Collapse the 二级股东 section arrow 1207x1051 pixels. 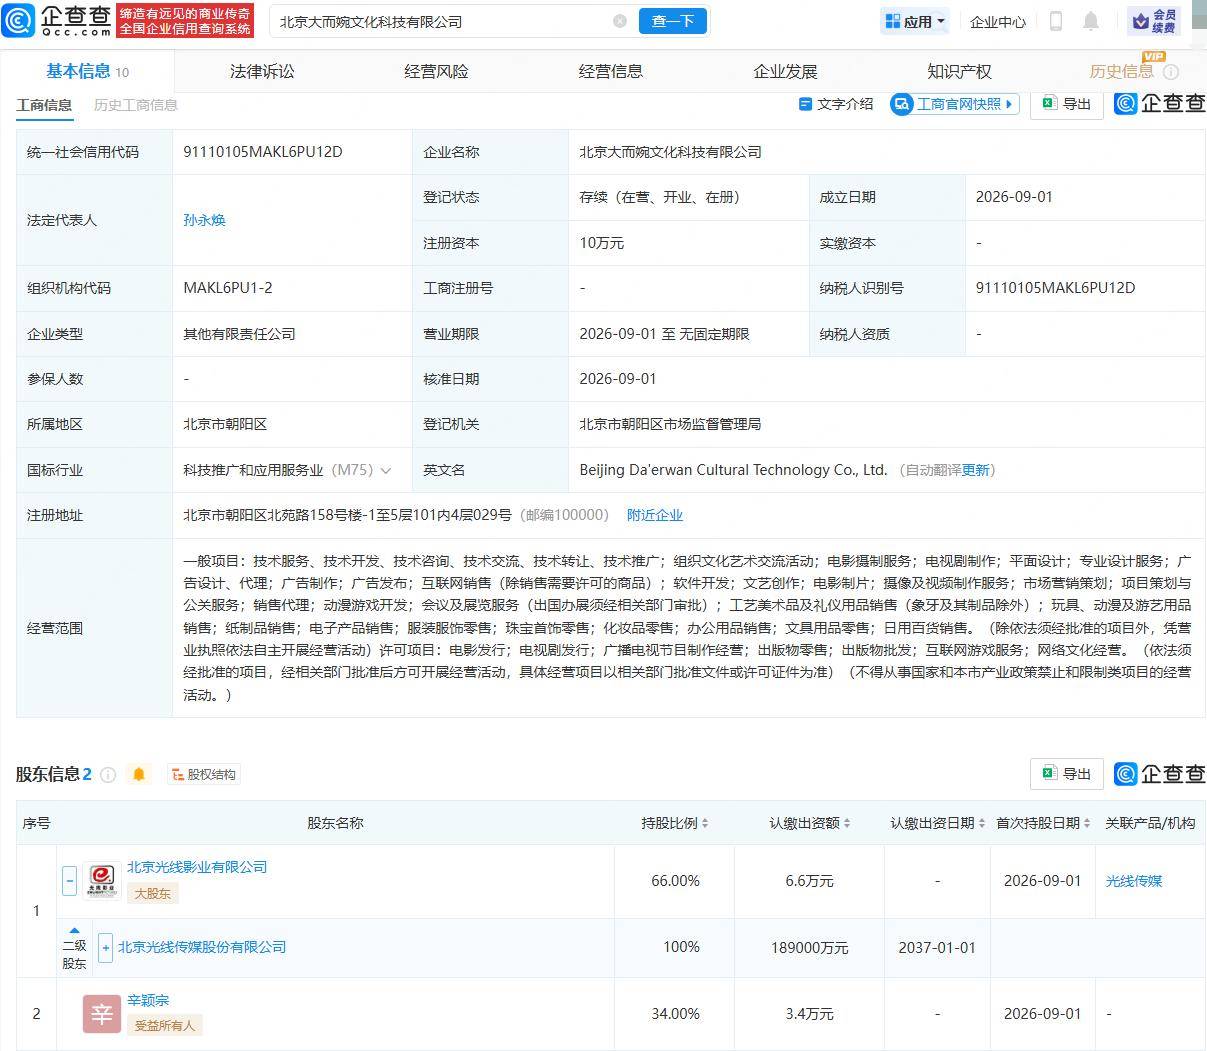[x=74, y=931]
